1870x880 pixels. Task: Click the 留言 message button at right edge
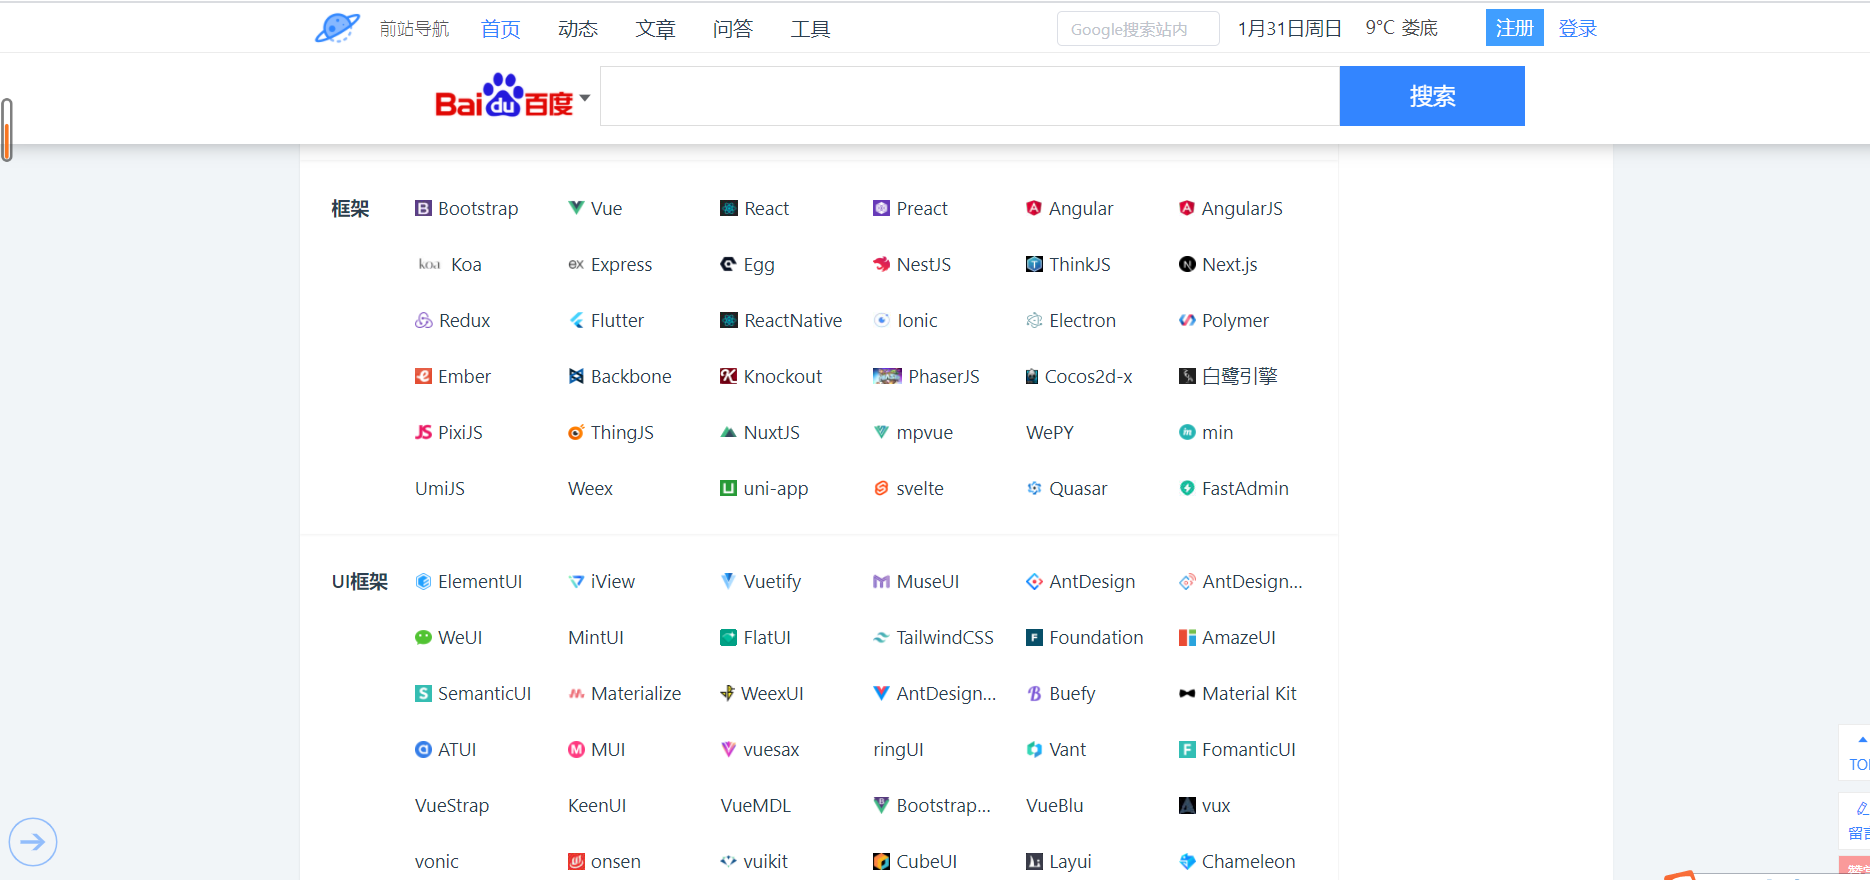(x=1856, y=820)
